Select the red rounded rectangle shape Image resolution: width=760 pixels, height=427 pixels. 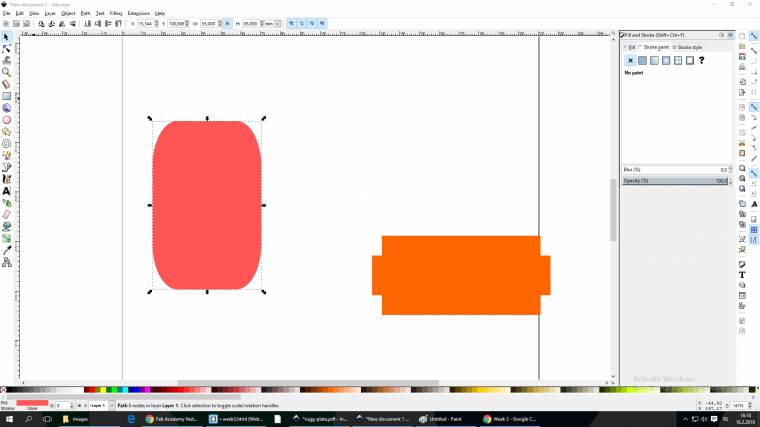207,206
